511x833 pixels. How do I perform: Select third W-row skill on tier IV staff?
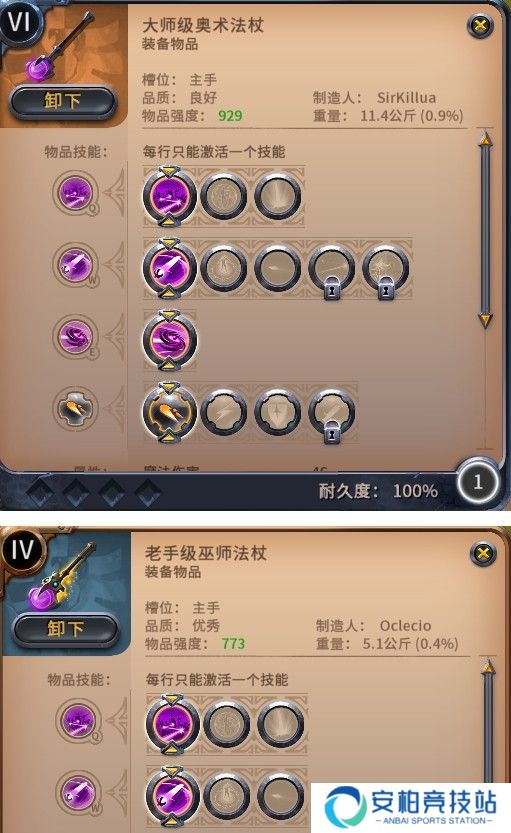[280, 796]
